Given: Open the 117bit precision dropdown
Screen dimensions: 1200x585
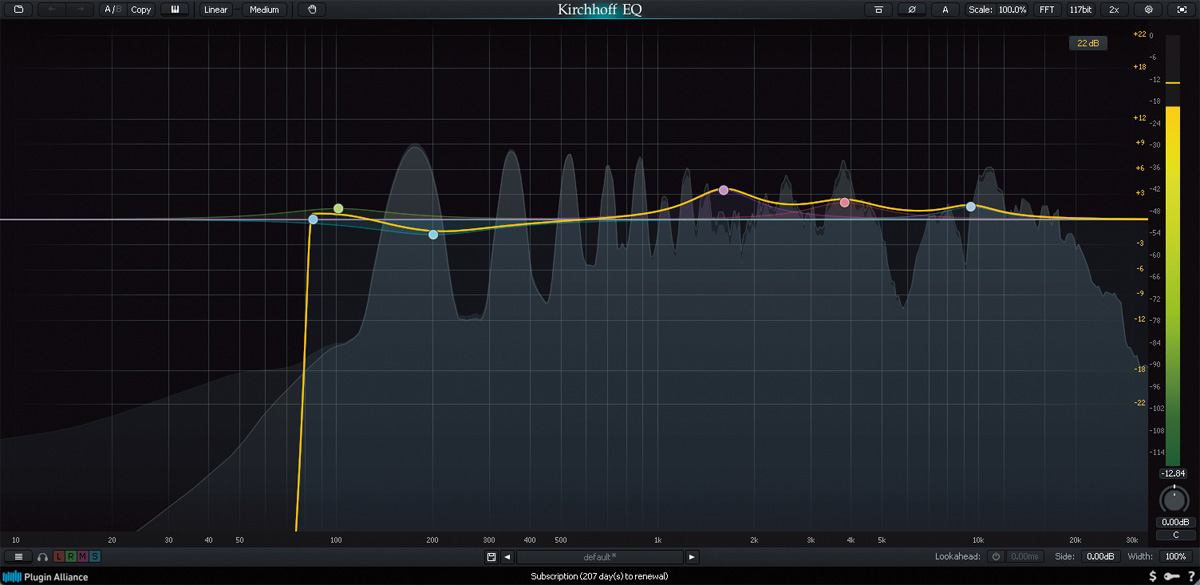Looking at the screenshot, I should (1080, 9).
